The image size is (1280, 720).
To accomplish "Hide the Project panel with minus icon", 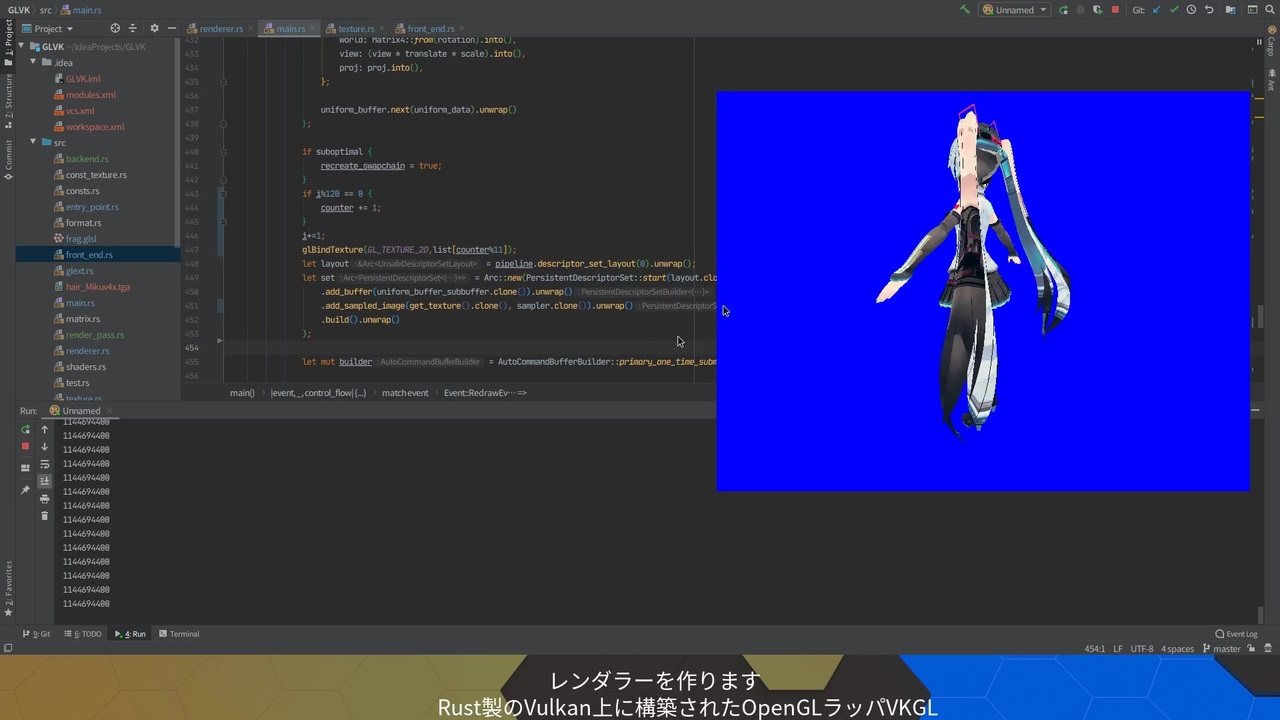I will click(x=172, y=29).
